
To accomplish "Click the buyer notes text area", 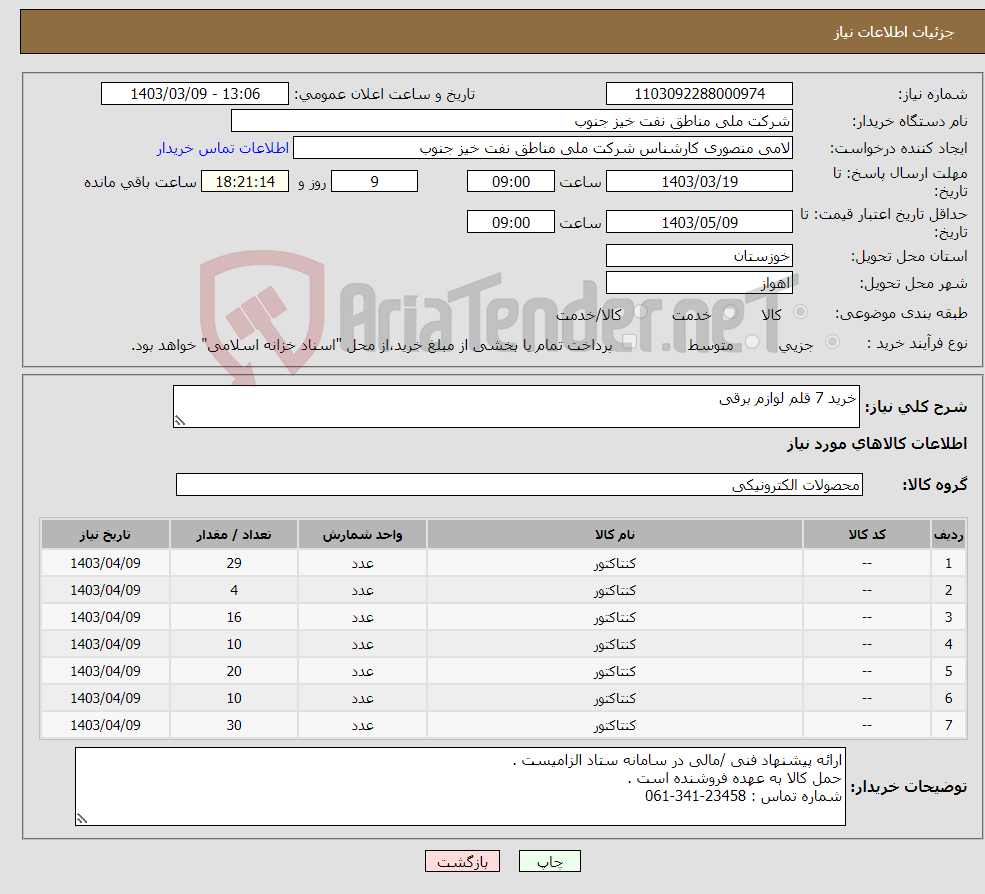I will [x=460, y=786].
